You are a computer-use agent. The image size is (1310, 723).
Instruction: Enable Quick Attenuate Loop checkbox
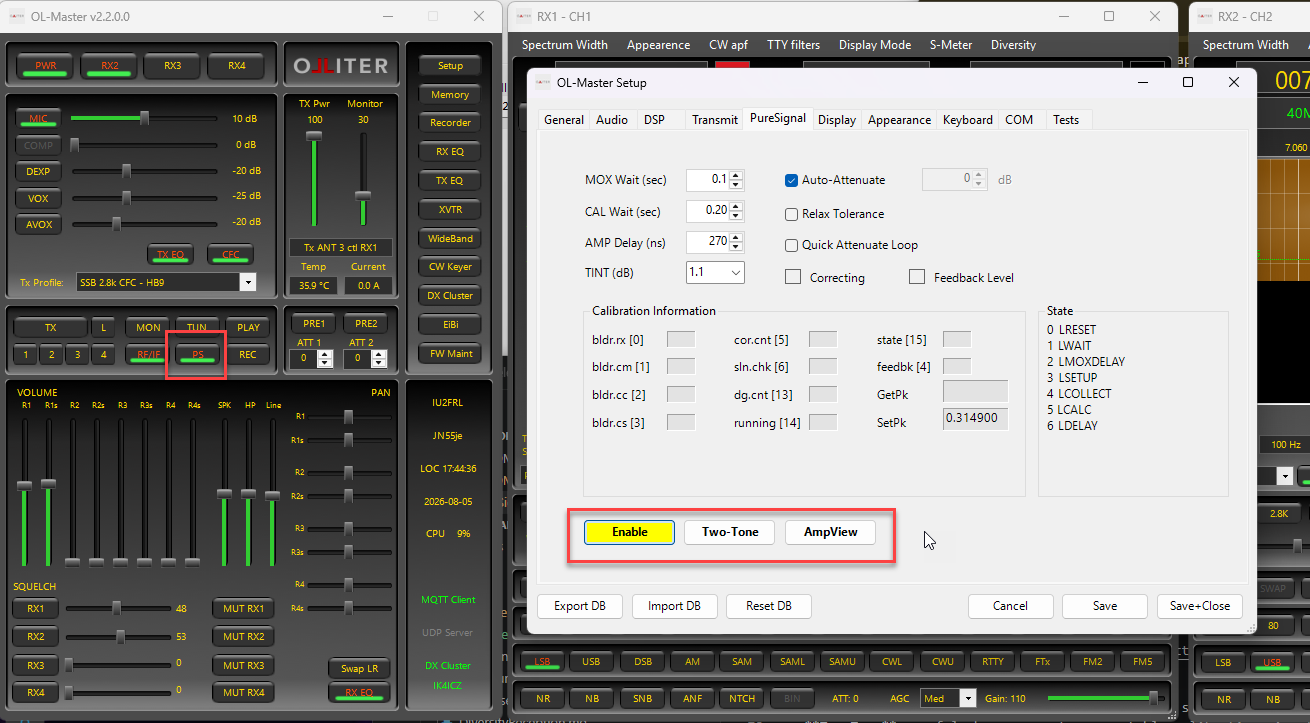click(x=792, y=245)
